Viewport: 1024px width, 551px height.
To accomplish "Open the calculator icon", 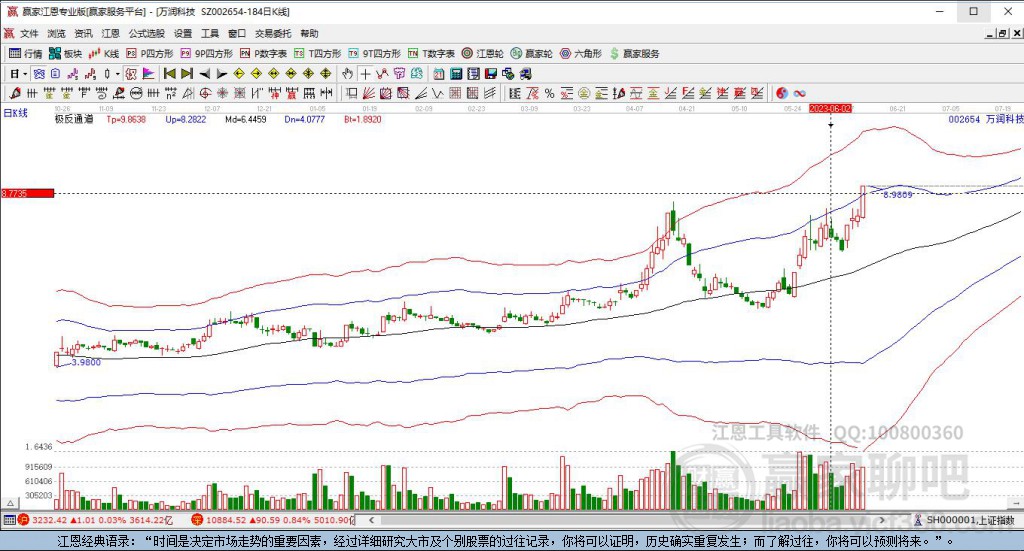I will pyautogui.click(x=456, y=74).
